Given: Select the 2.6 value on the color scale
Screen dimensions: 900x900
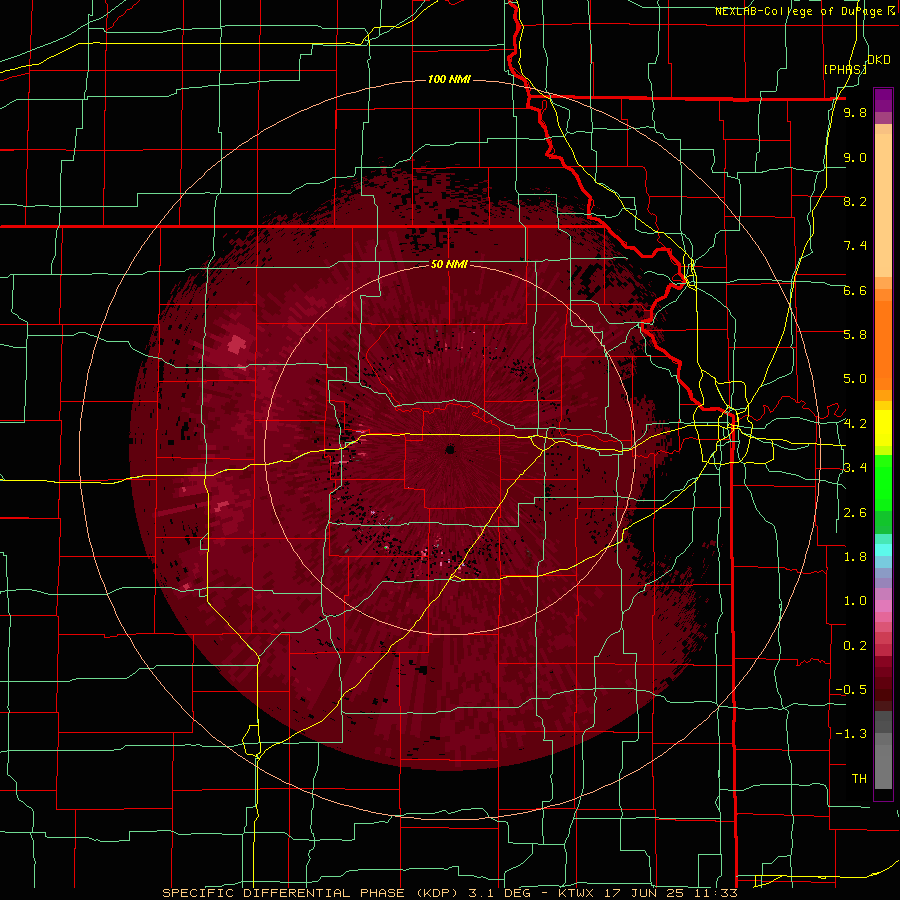Looking at the screenshot, I should (x=855, y=513).
